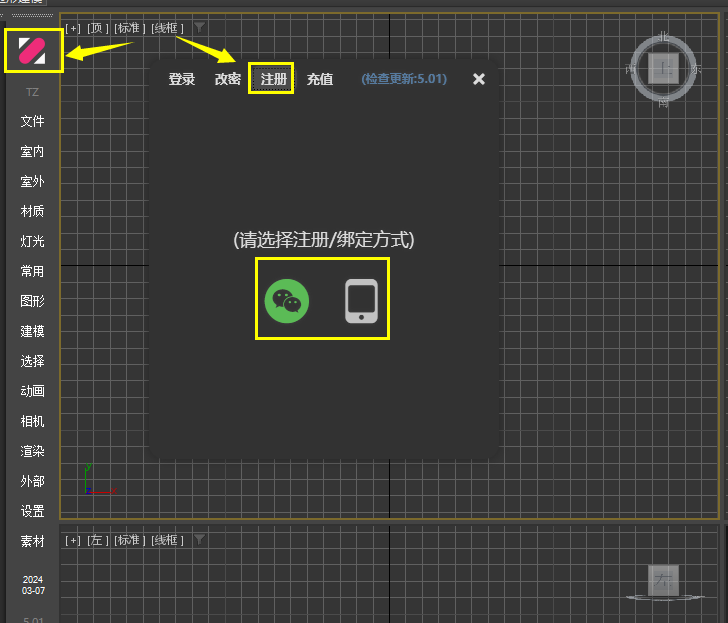The height and width of the screenshot is (623, 728).
Task: Open the 室内 sidebar menu
Action: (32, 151)
